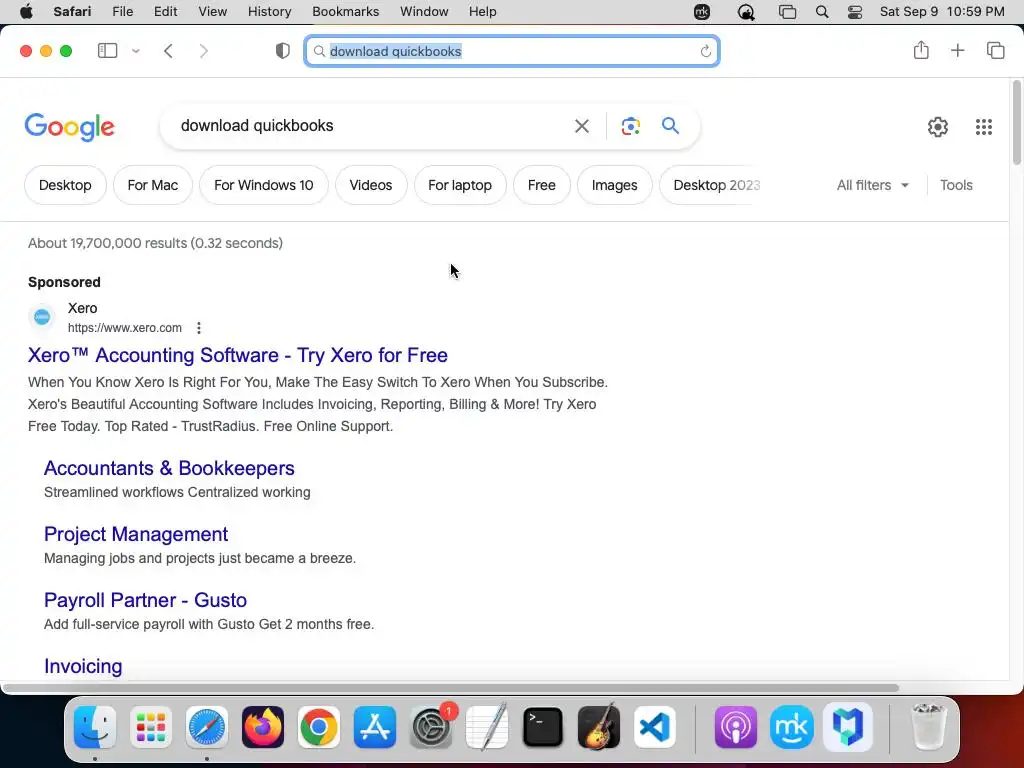The height and width of the screenshot is (768, 1024).
Task: Open the File menu
Action: (x=122, y=12)
